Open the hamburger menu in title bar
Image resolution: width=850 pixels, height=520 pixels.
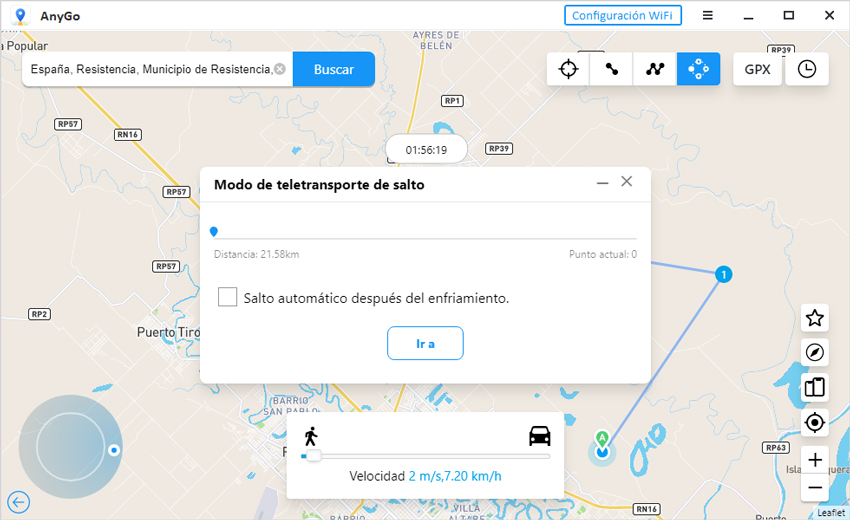pyautogui.click(x=707, y=15)
